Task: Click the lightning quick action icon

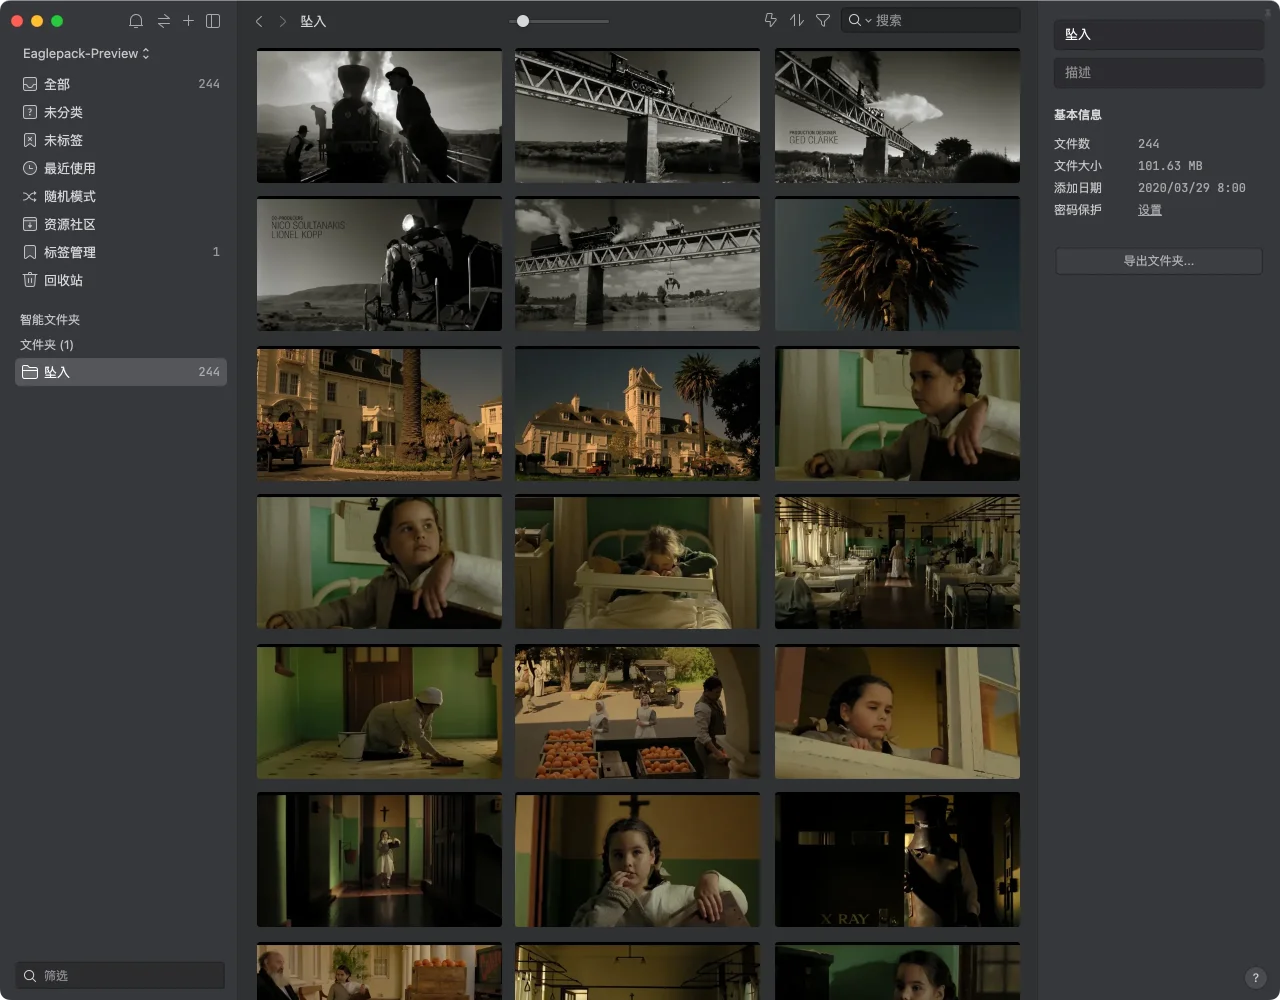Action: 771,20
